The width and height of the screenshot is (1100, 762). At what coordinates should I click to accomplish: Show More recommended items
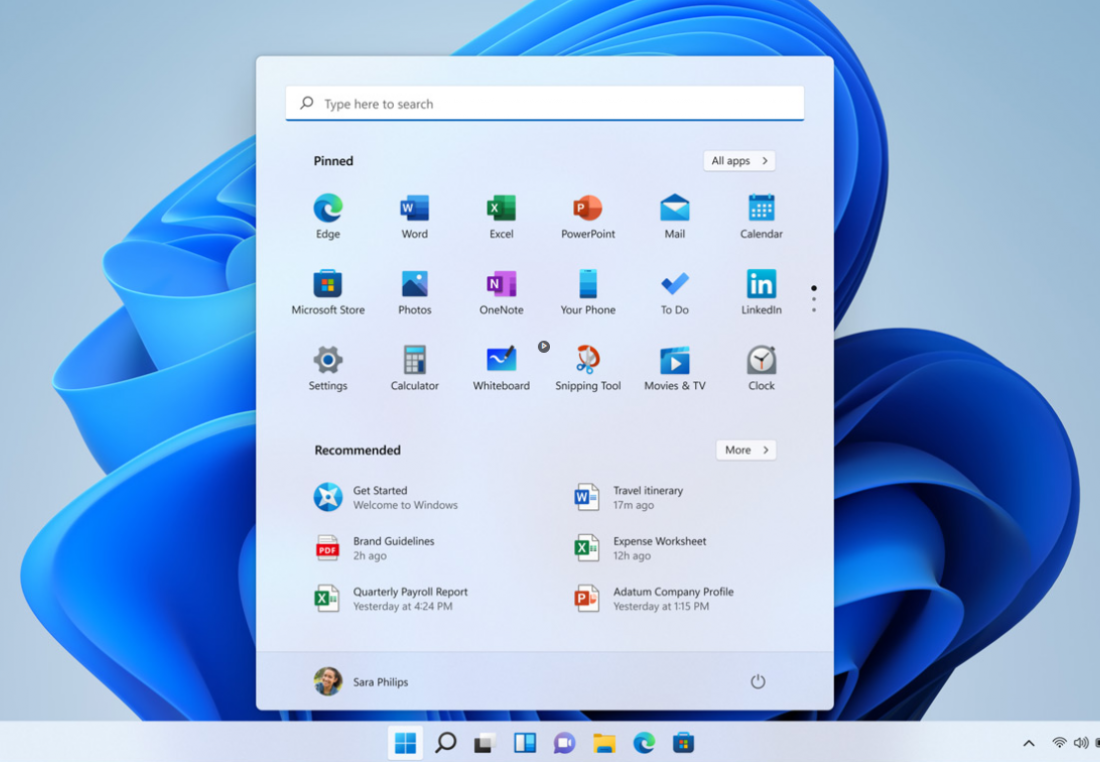pos(746,450)
